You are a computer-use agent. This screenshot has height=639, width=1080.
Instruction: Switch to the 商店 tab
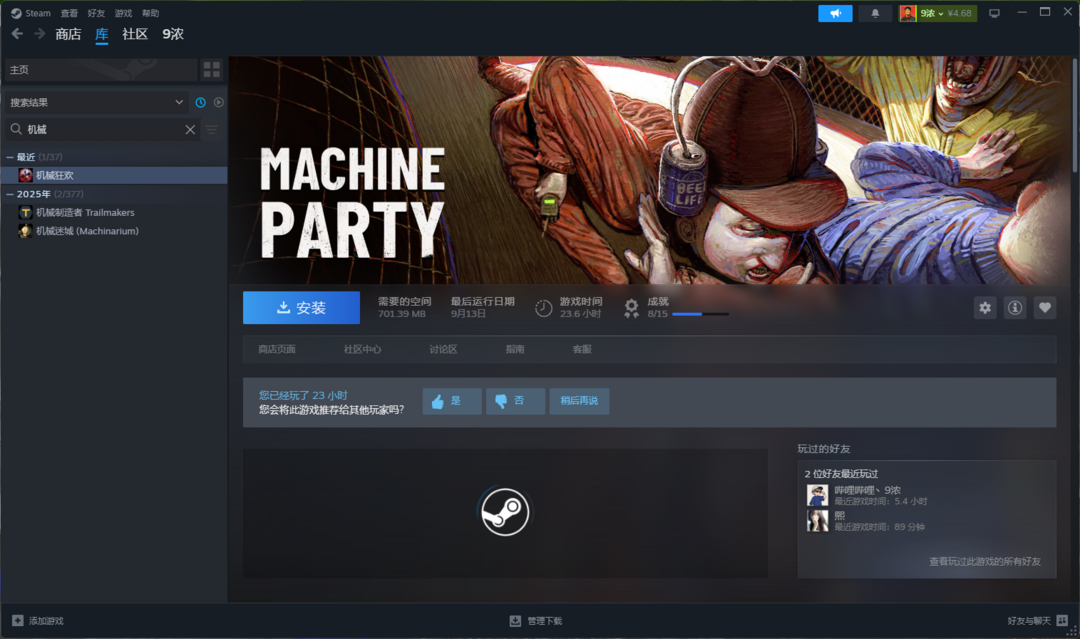(x=68, y=34)
